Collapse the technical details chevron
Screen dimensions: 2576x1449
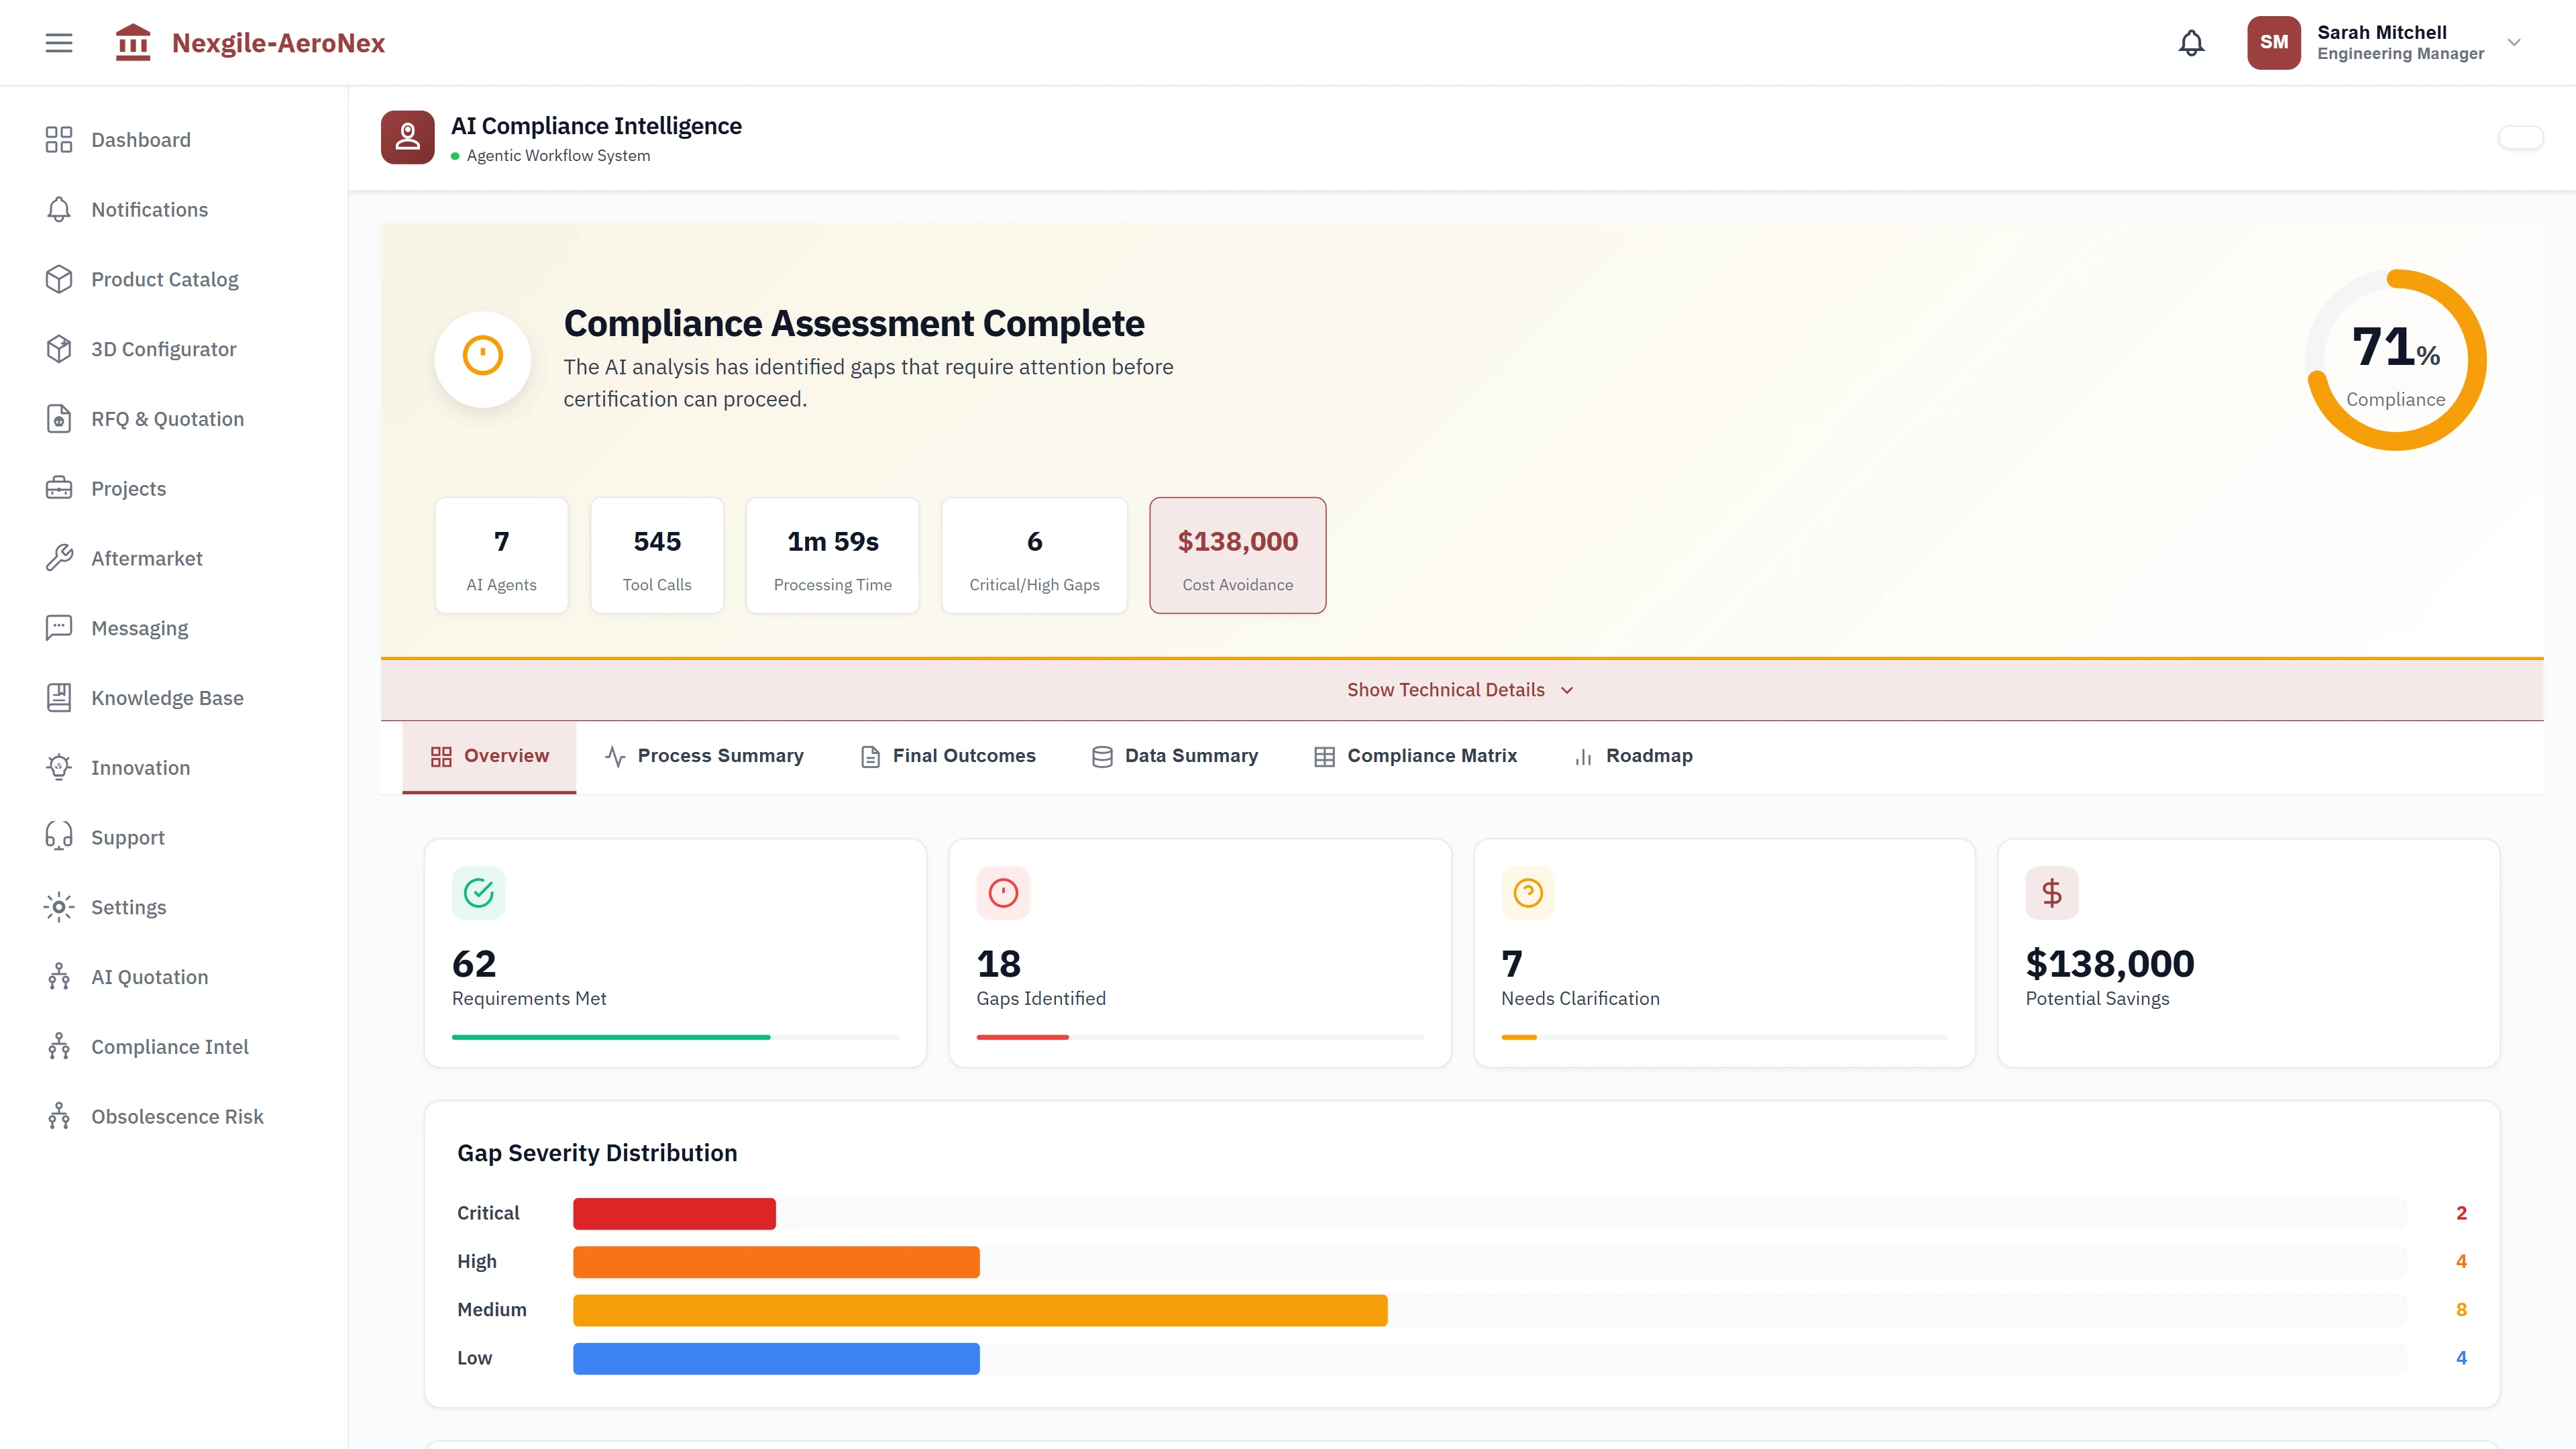tap(1567, 690)
